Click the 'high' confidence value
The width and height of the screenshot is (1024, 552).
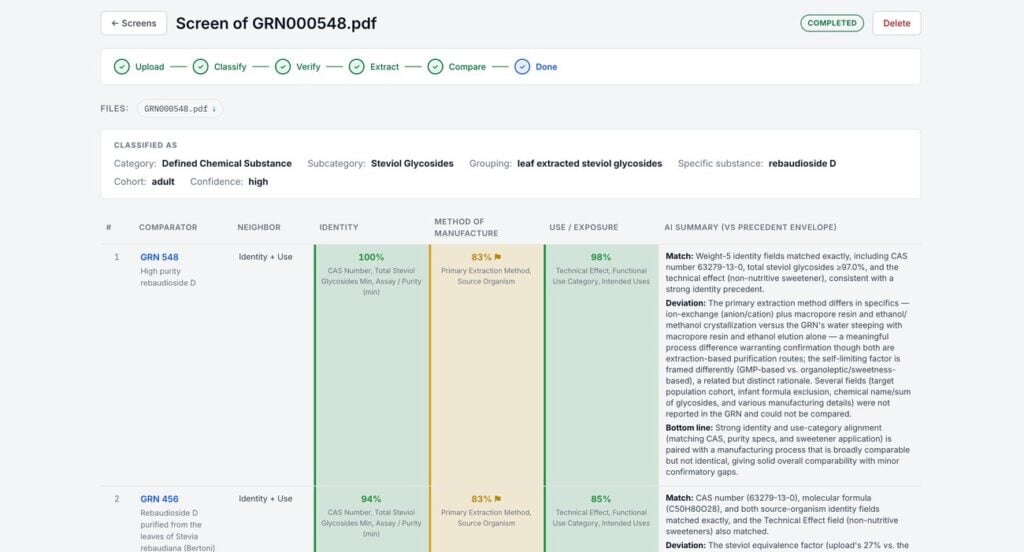[x=258, y=182]
